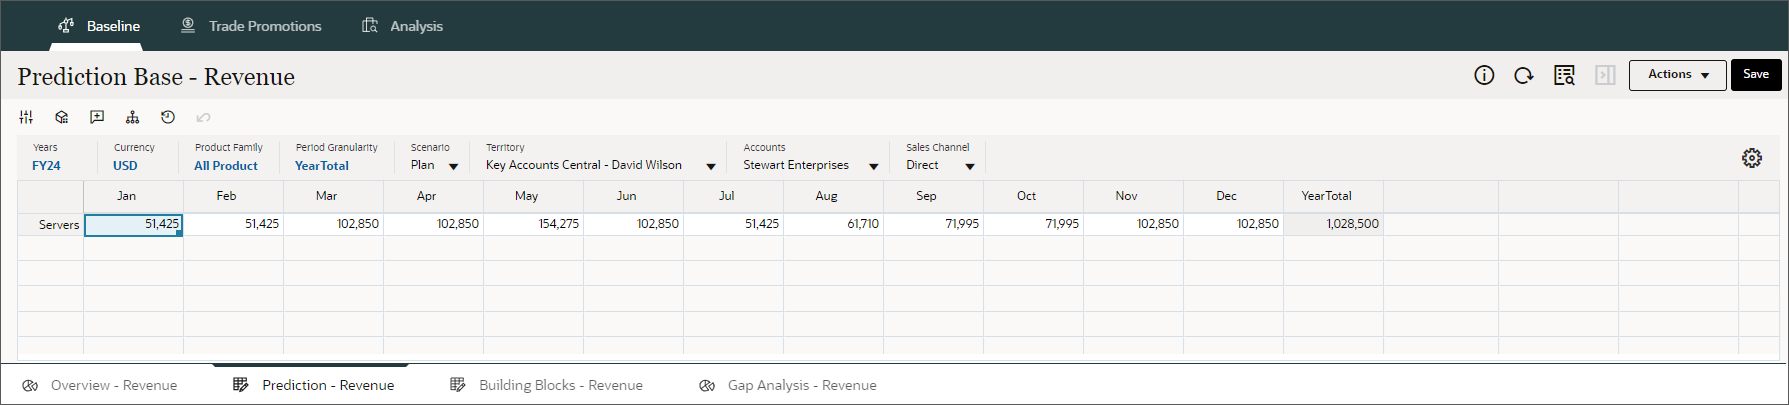The width and height of the screenshot is (1789, 405).
Task: Click the YearTotal Period Granularity link
Action: 322,166
